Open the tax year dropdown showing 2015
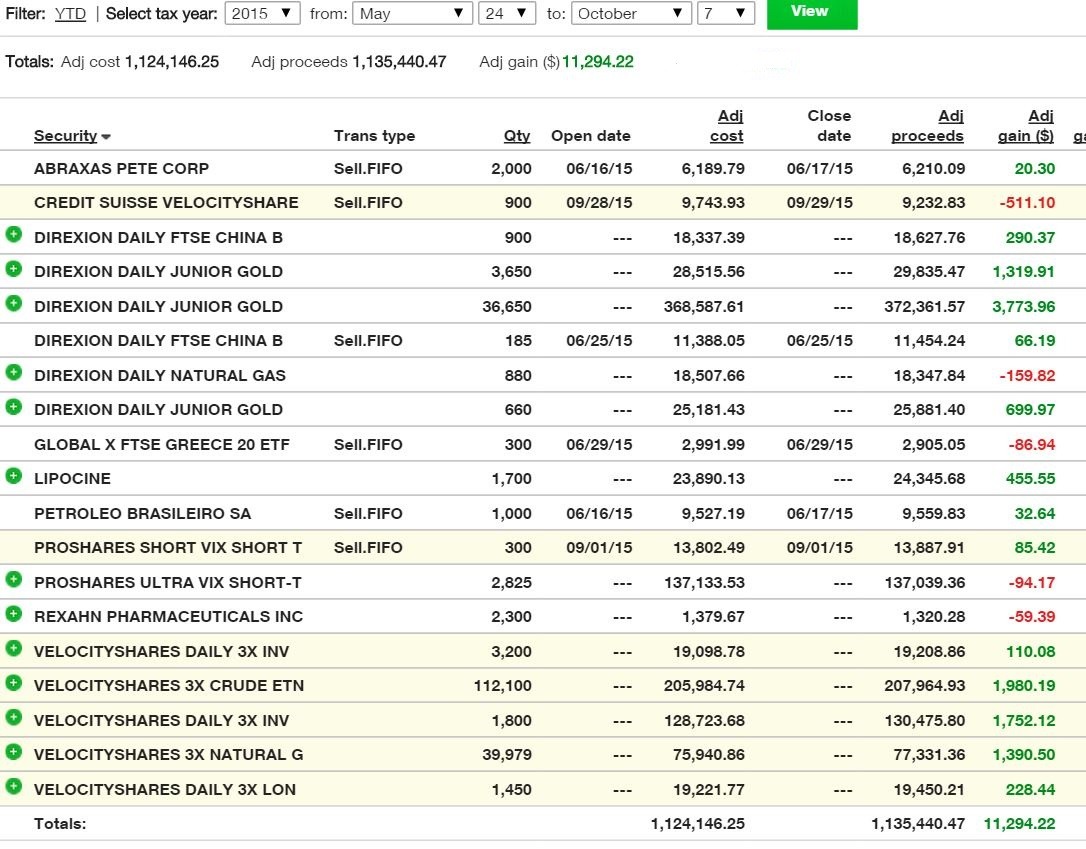1086x849 pixels. click(262, 13)
